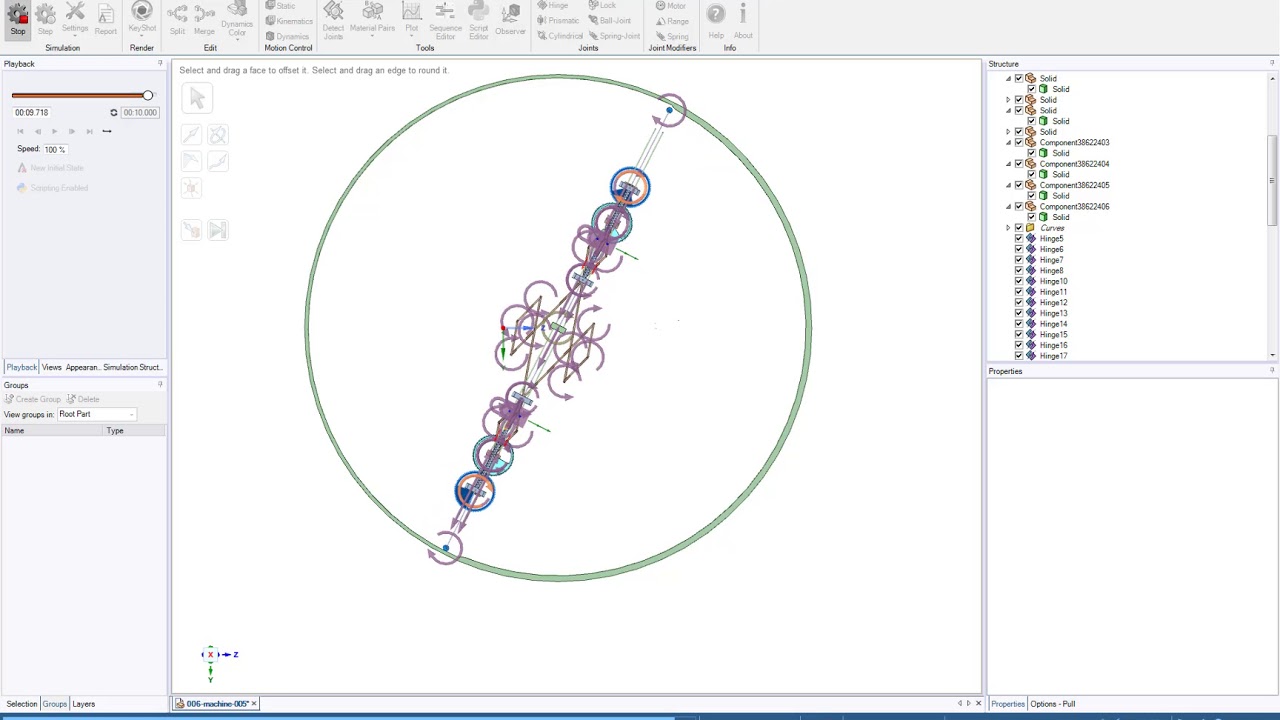Image resolution: width=1280 pixels, height=720 pixels.
Task: Switch to the Appearance tab
Action: (82, 367)
